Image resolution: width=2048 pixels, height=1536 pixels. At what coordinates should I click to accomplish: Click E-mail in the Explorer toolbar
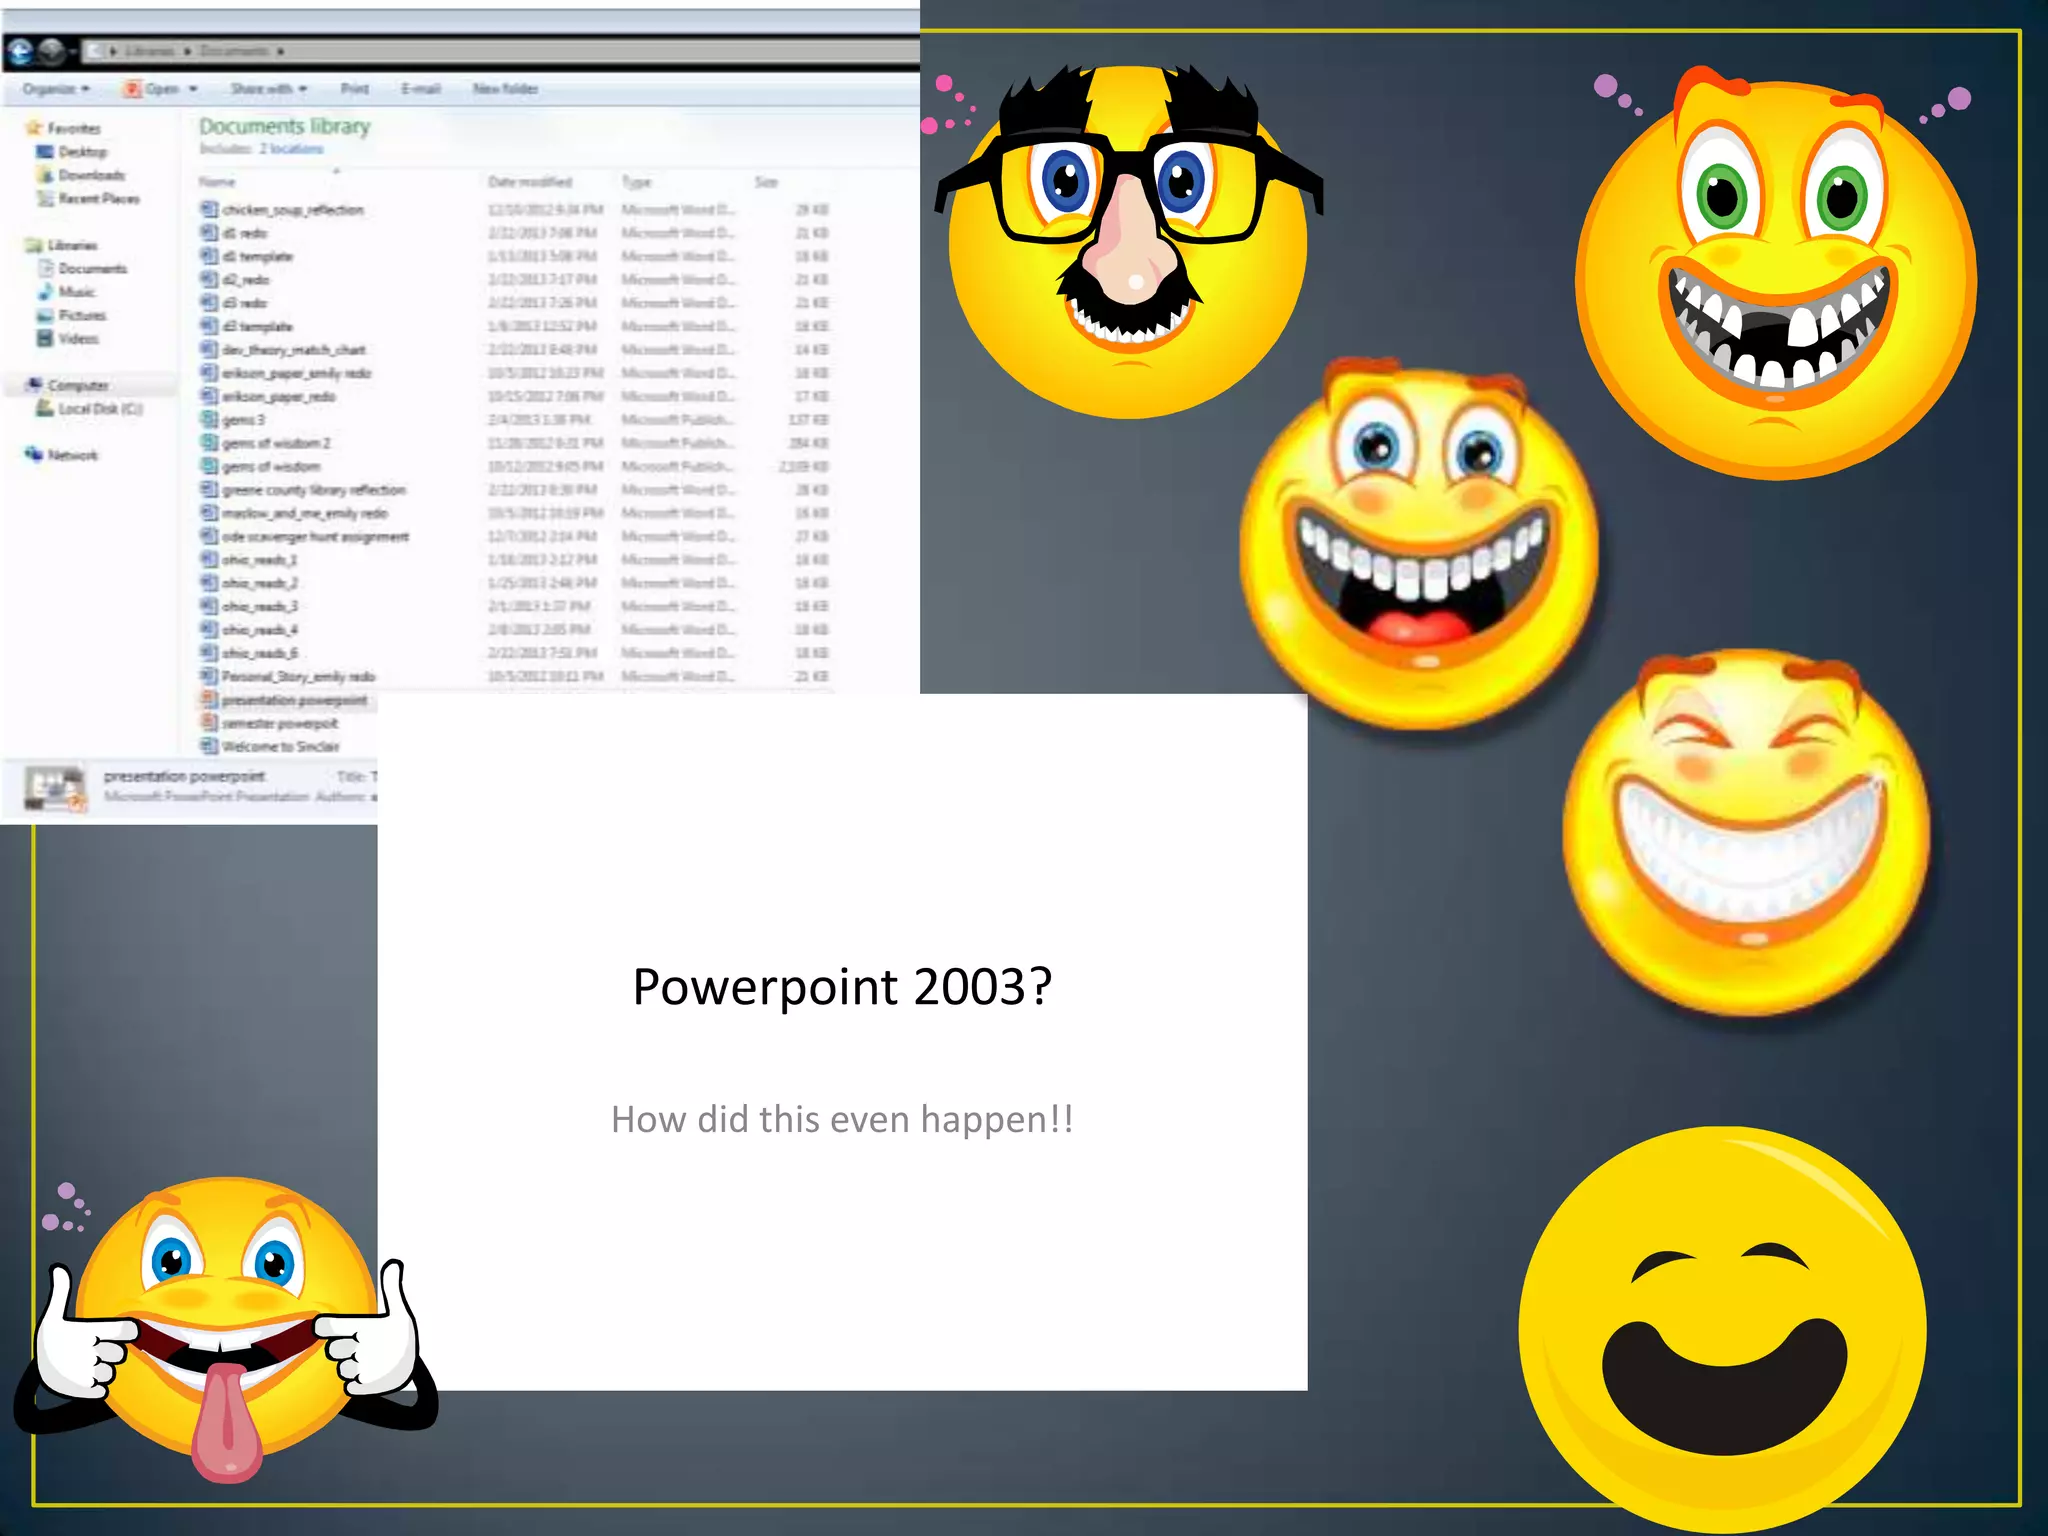[420, 89]
